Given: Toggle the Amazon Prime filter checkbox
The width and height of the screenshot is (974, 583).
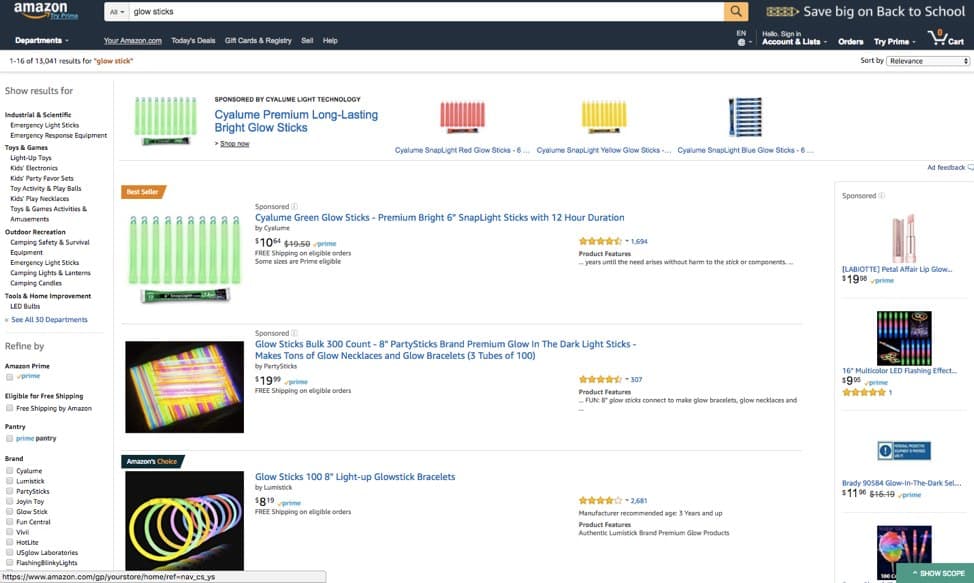Looking at the screenshot, I should tap(9, 377).
